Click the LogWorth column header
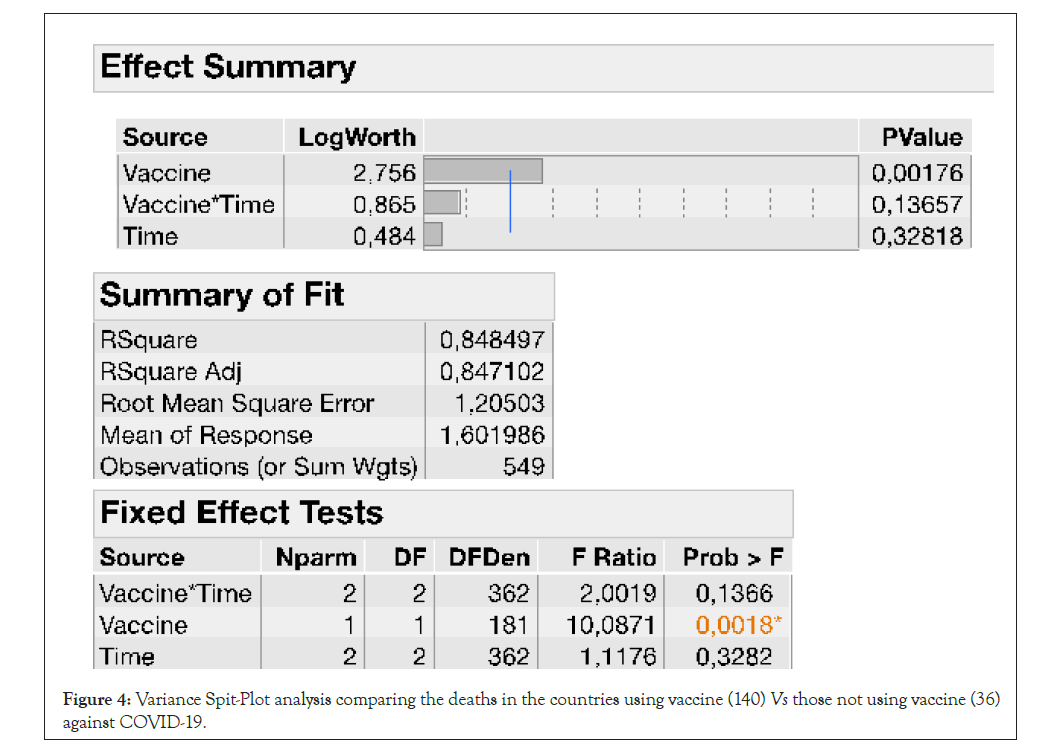This screenshot has width=1045, height=748. pyautogui.click(x=355, y=137)
